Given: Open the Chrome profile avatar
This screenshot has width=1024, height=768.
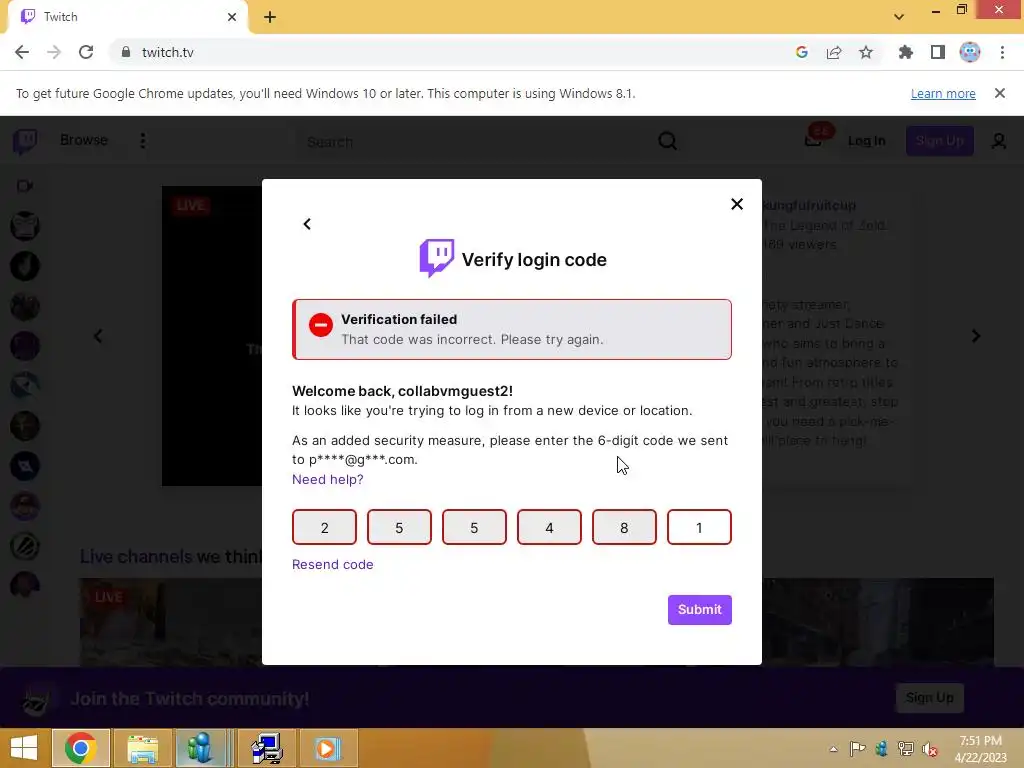Looking at the screenshot, I should coord(970,52).
